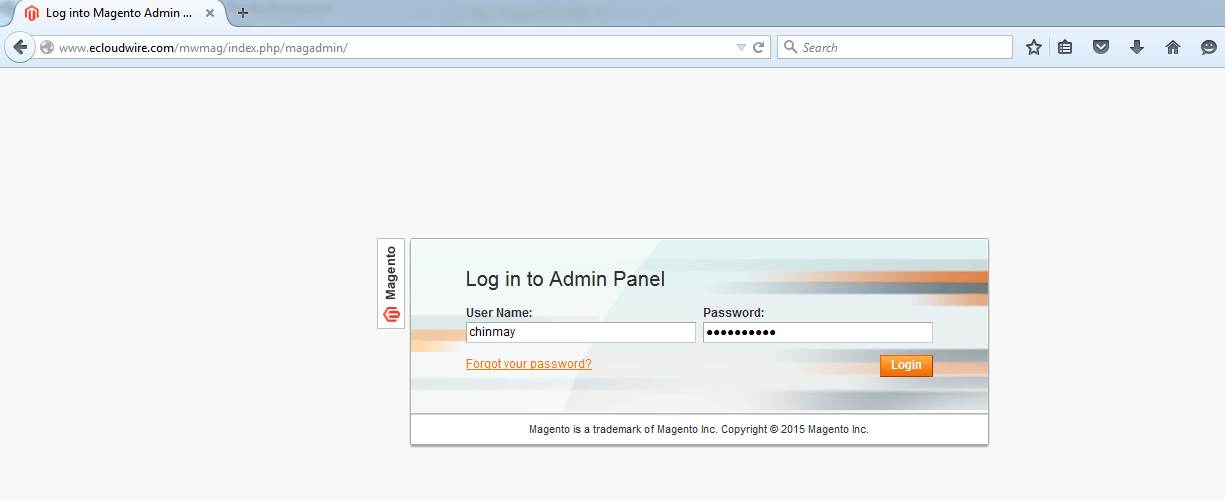Click the Password label
1228x500 pixels.
(x=734, y=313)
